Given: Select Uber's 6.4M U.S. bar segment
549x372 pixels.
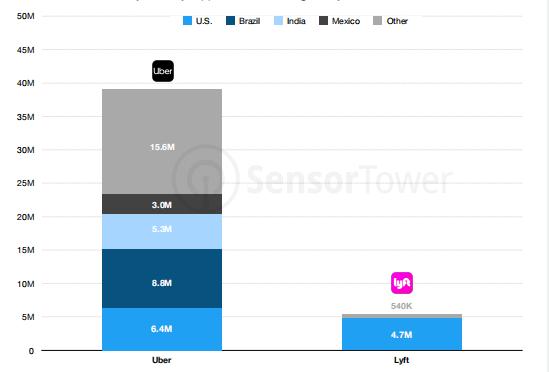Looking at the screenshot, I should [162, 329].
